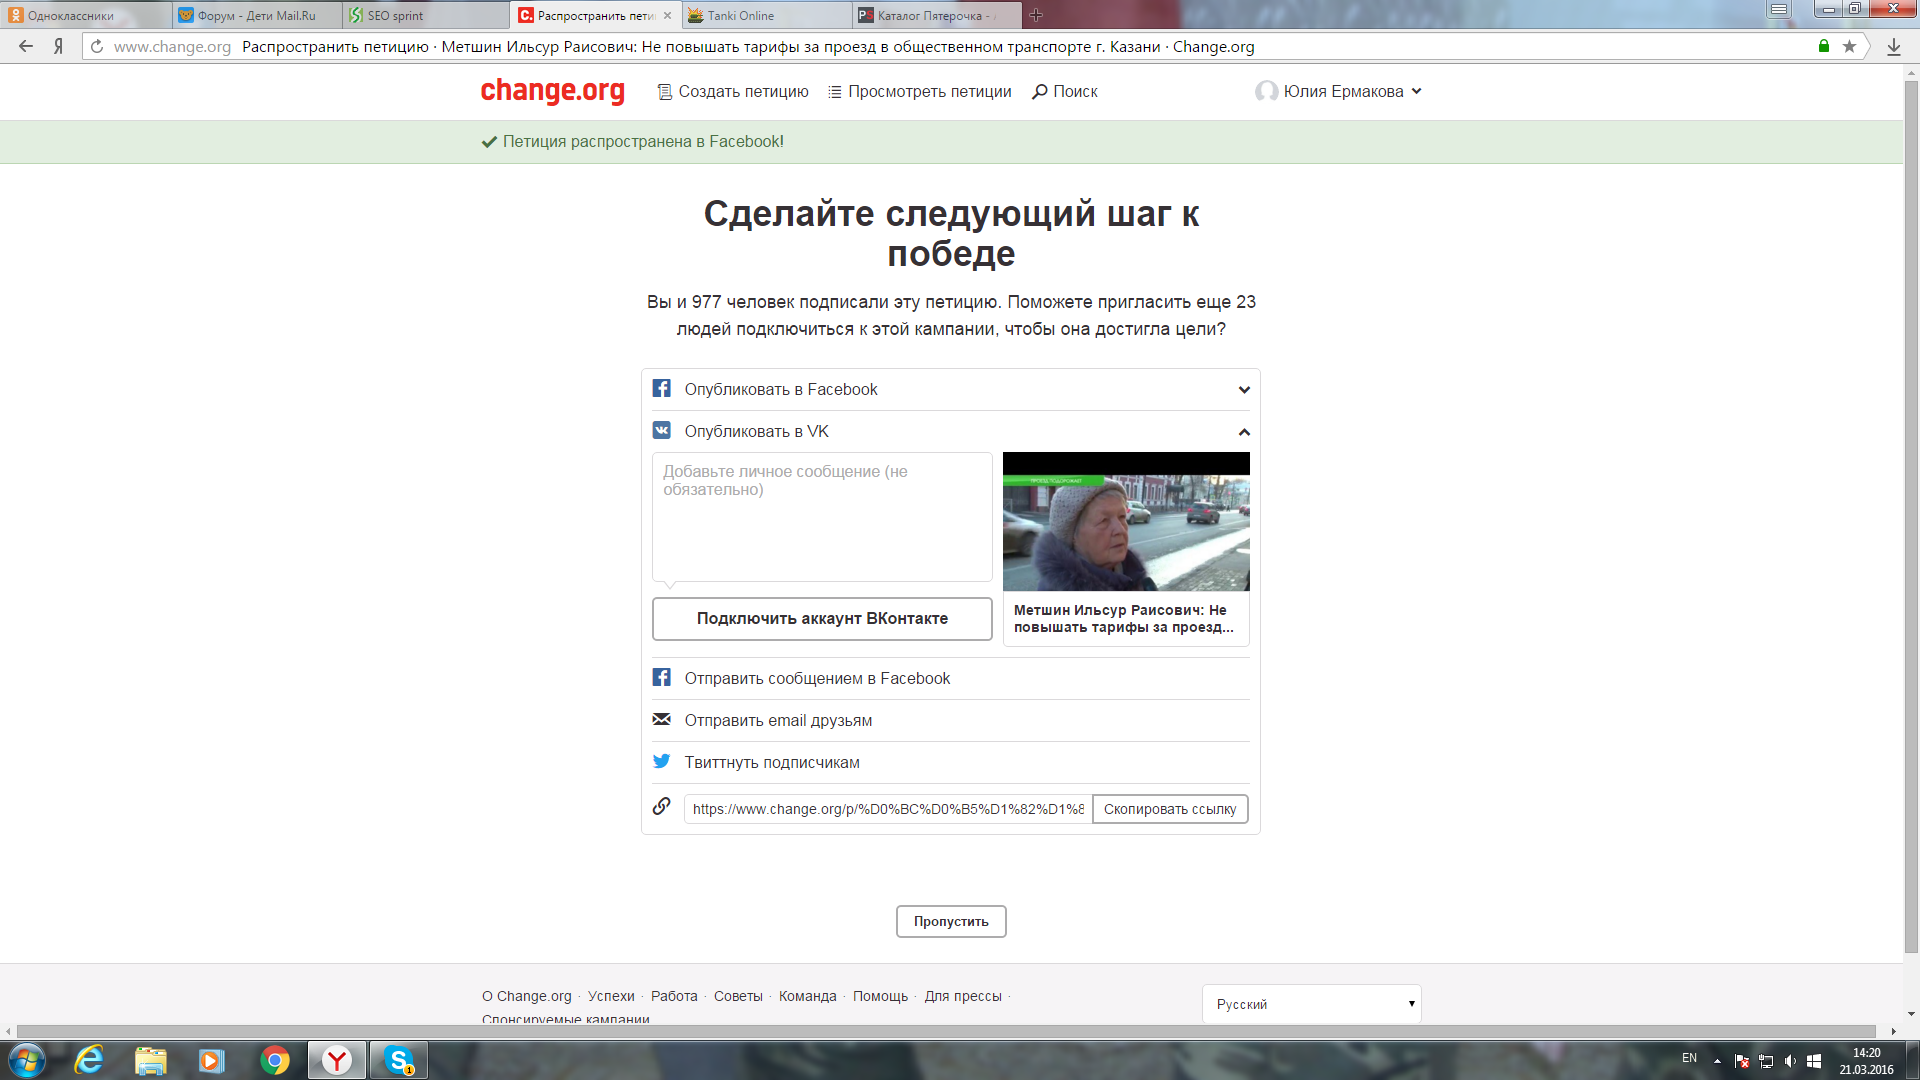Close the Распространить петицию tab
The width and height of the screenshot is (1920, 1080).
coord(667,15)
